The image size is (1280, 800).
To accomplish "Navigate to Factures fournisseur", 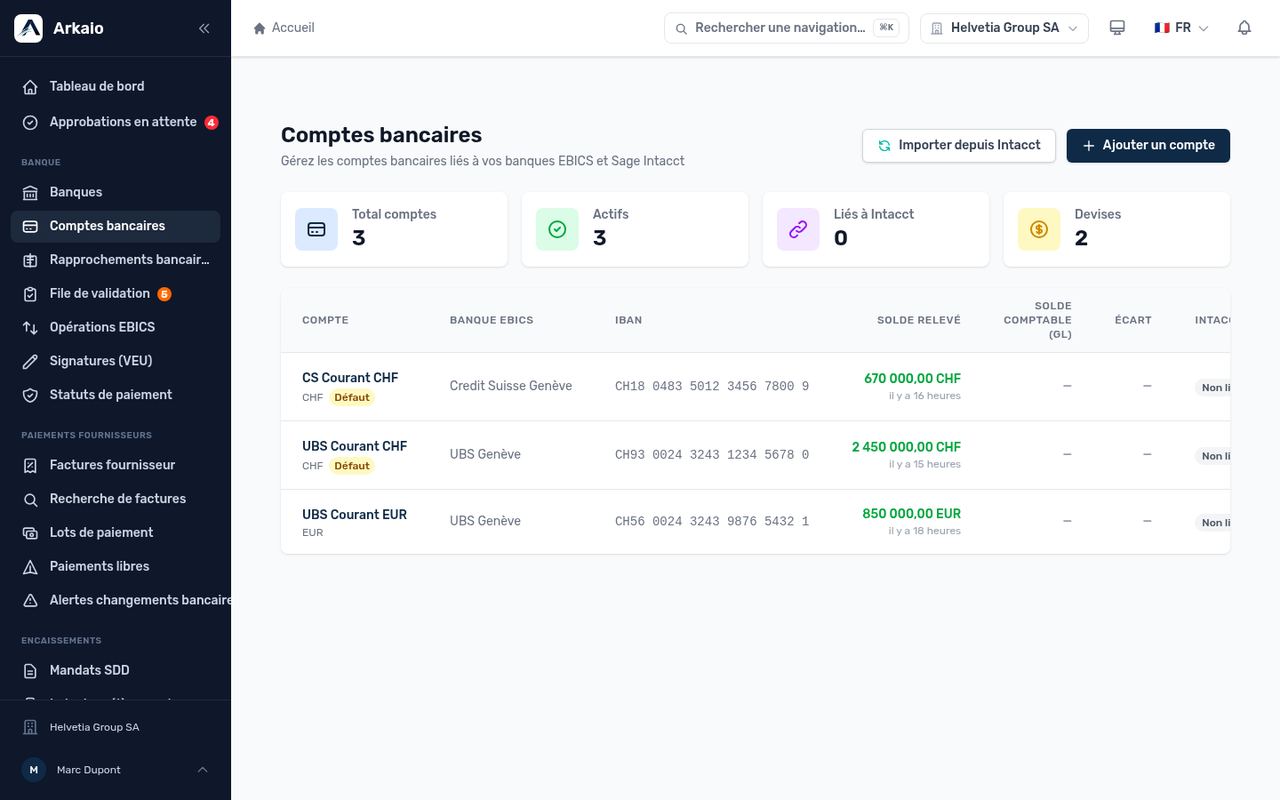I will (115, 465).
